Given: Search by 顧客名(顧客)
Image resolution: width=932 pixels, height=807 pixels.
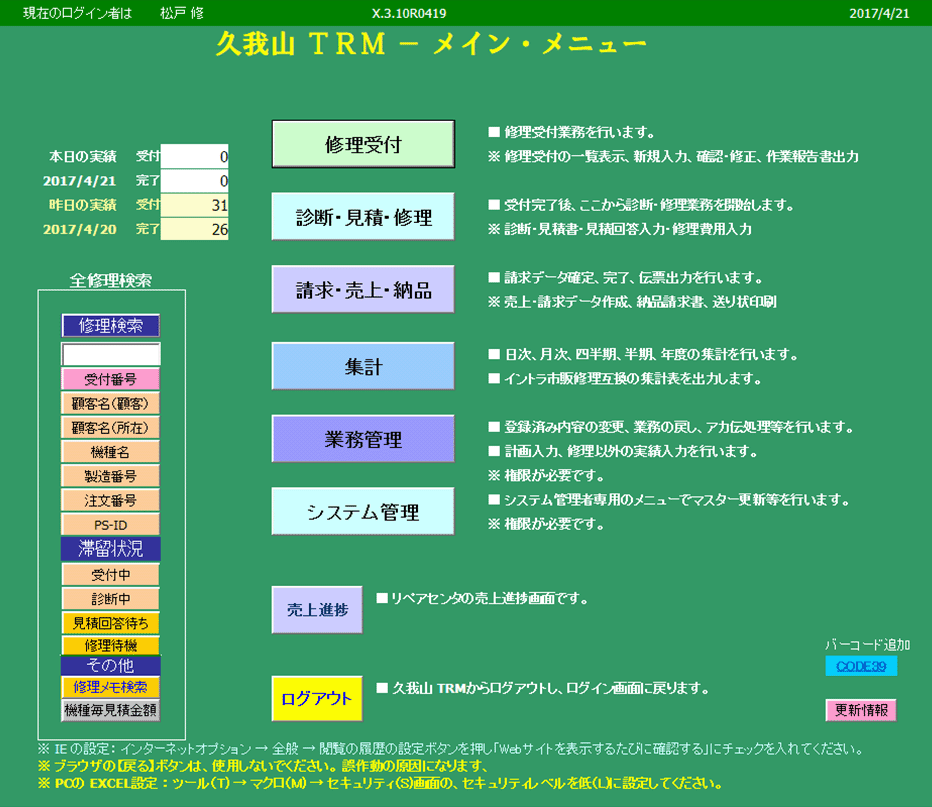Looking at the screenshot, I should pos(111,404).
